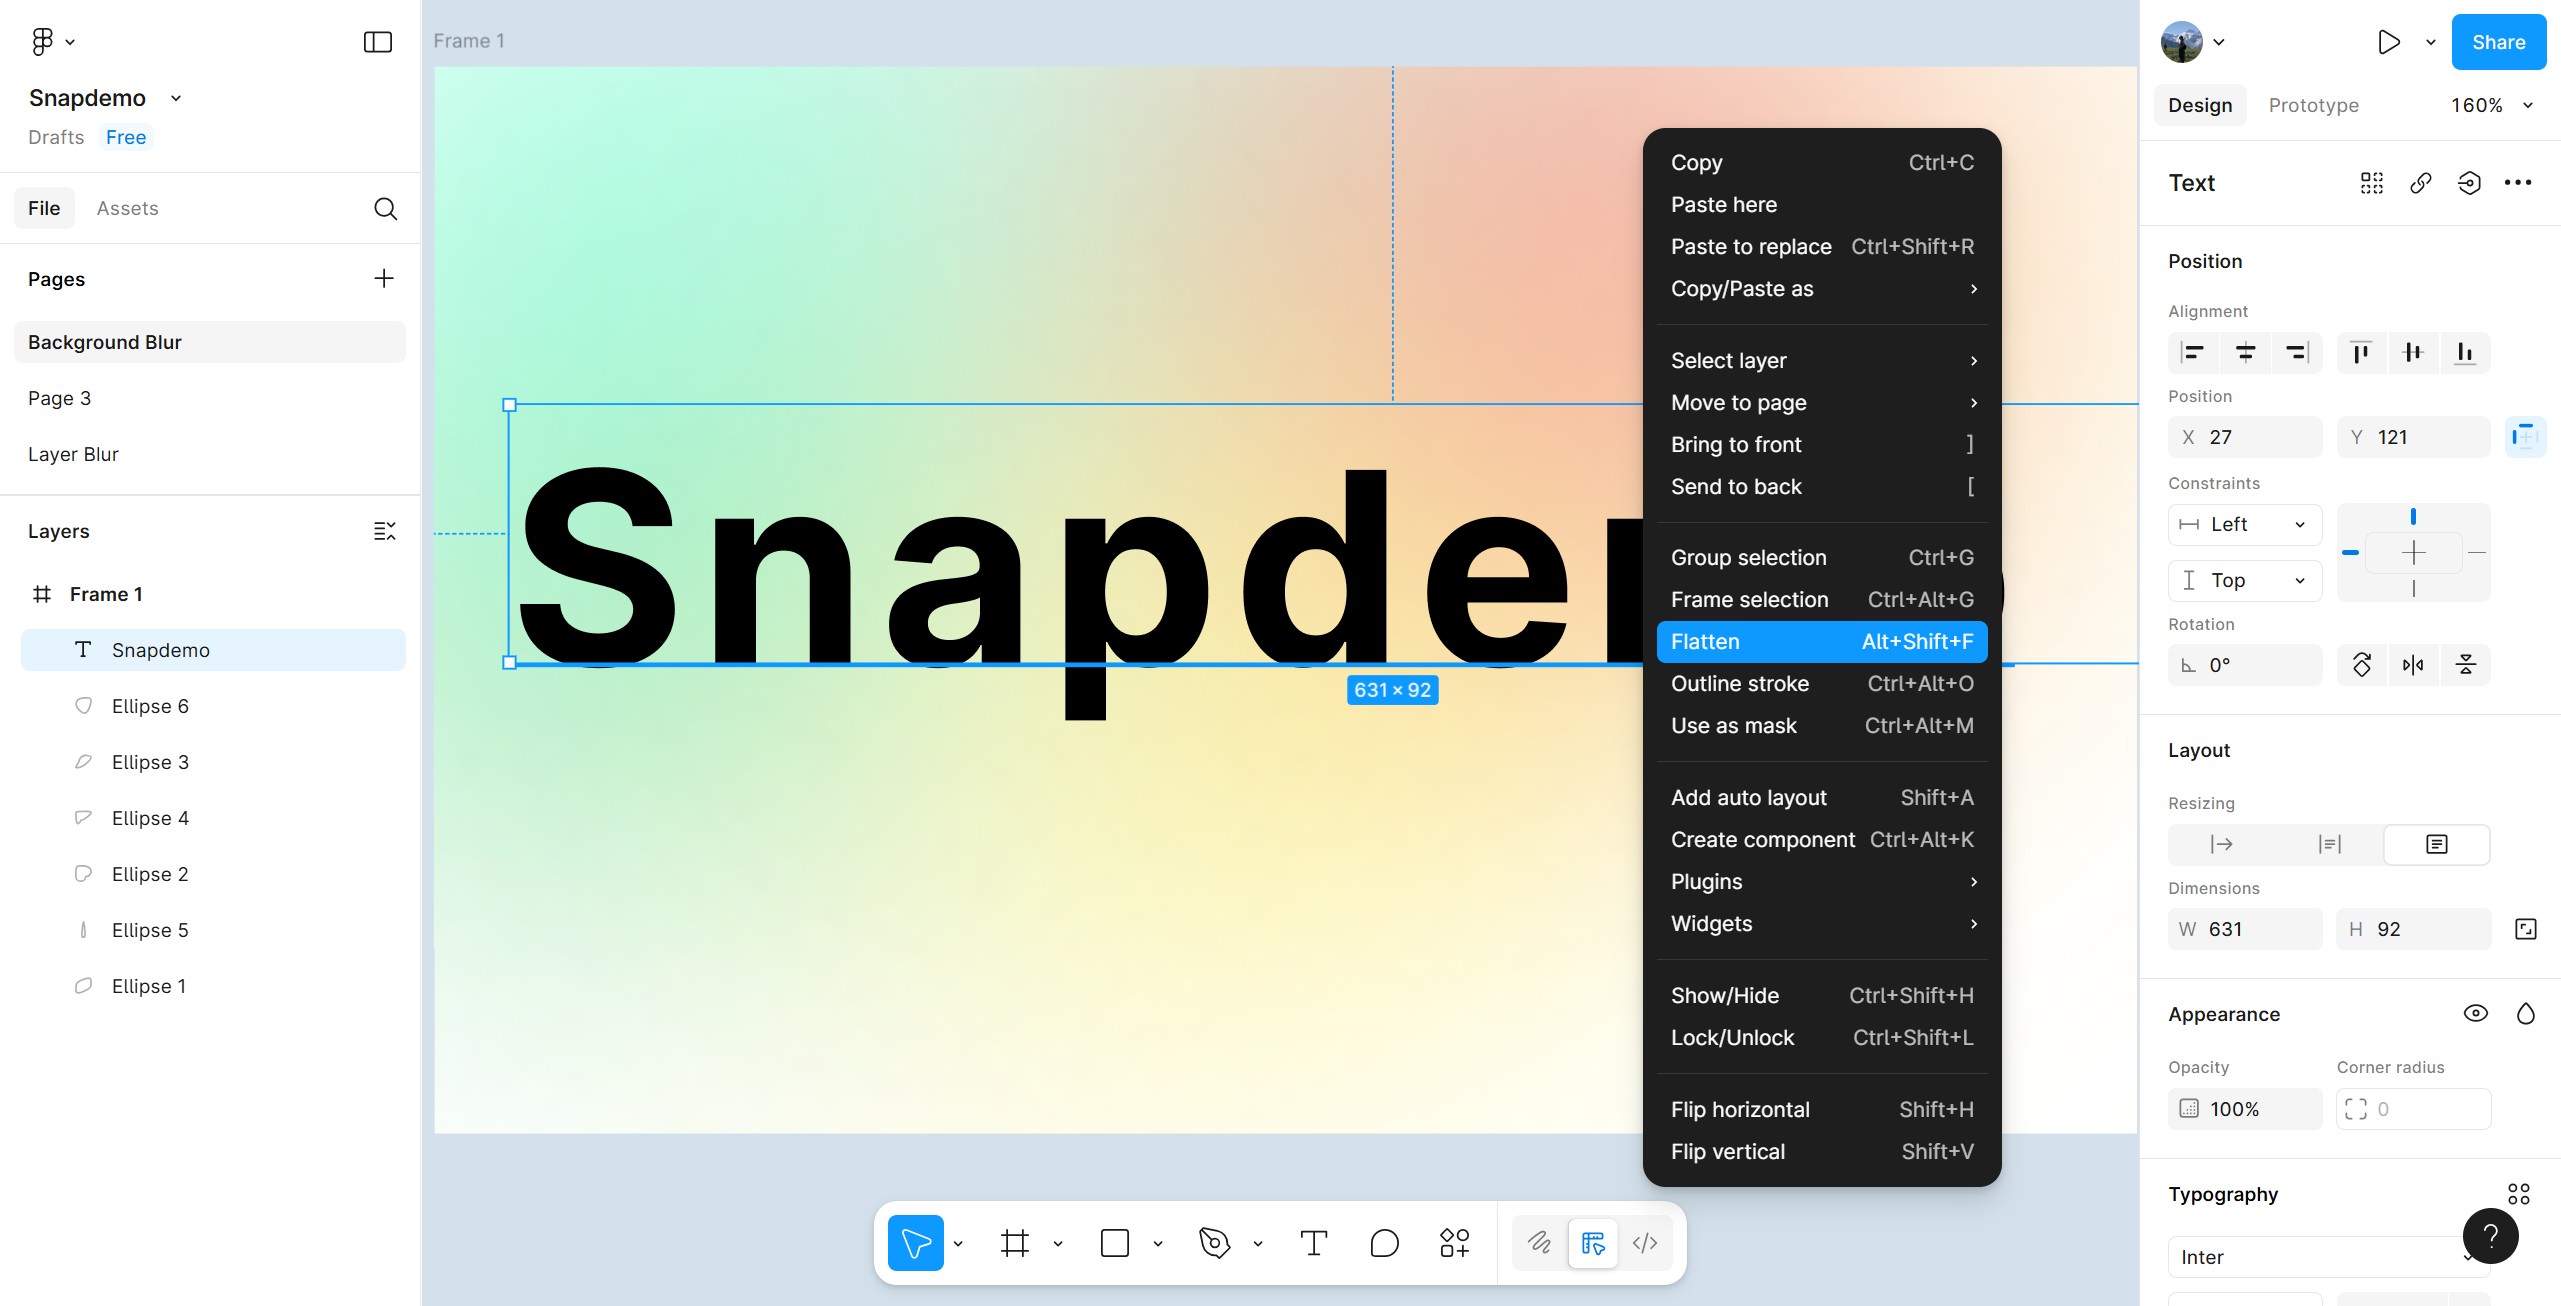Select the Comment tool in toolbar
Screen dimensions: 2561x1306
point(1384,1243)
